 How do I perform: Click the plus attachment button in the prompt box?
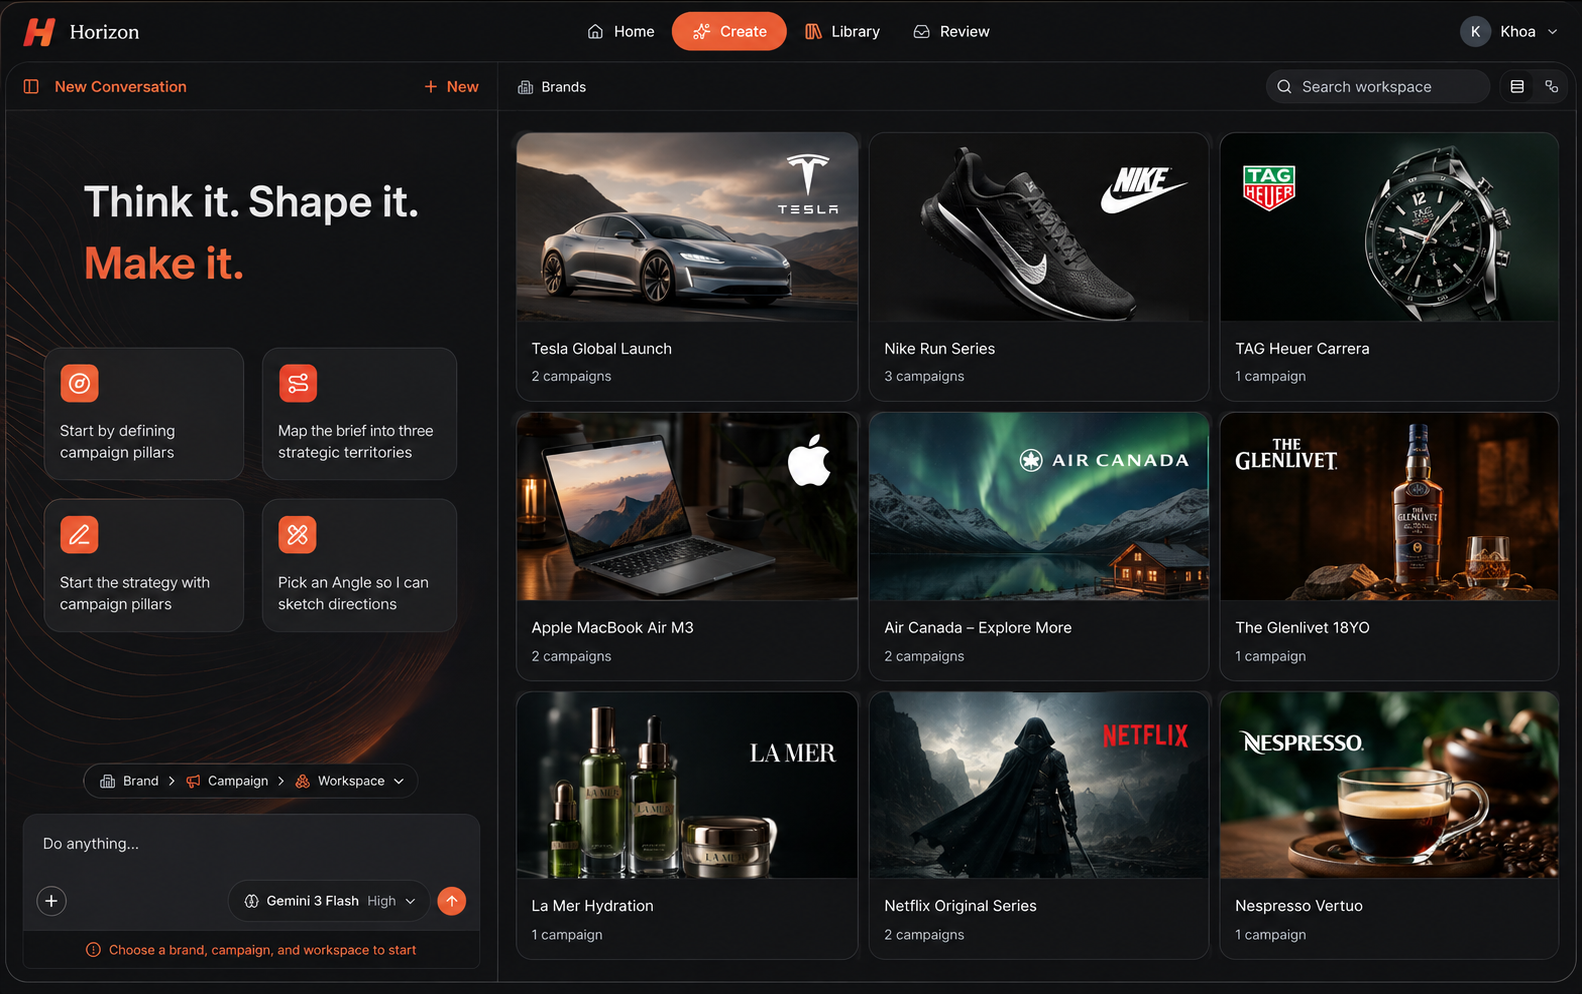pos(52,901)
